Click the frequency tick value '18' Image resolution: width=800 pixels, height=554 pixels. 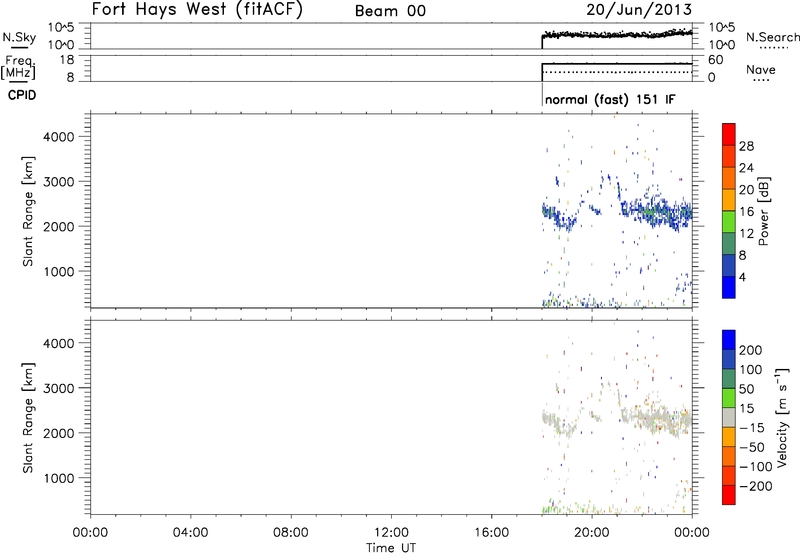pyautogui.click(x=67, y=60)
